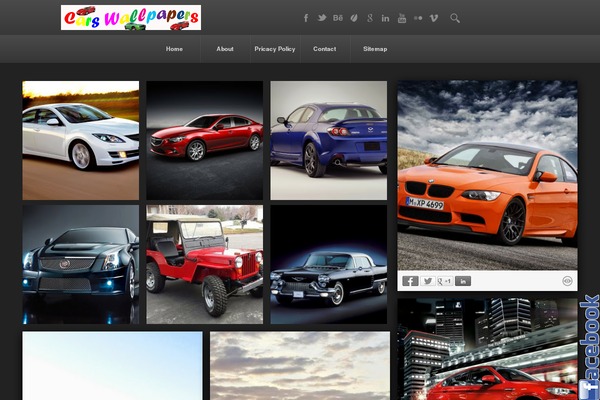Viewport: 600px width, 400px height.
Task: Open the red Mazda sedan thumbnail
Action: tap(205, 140)
